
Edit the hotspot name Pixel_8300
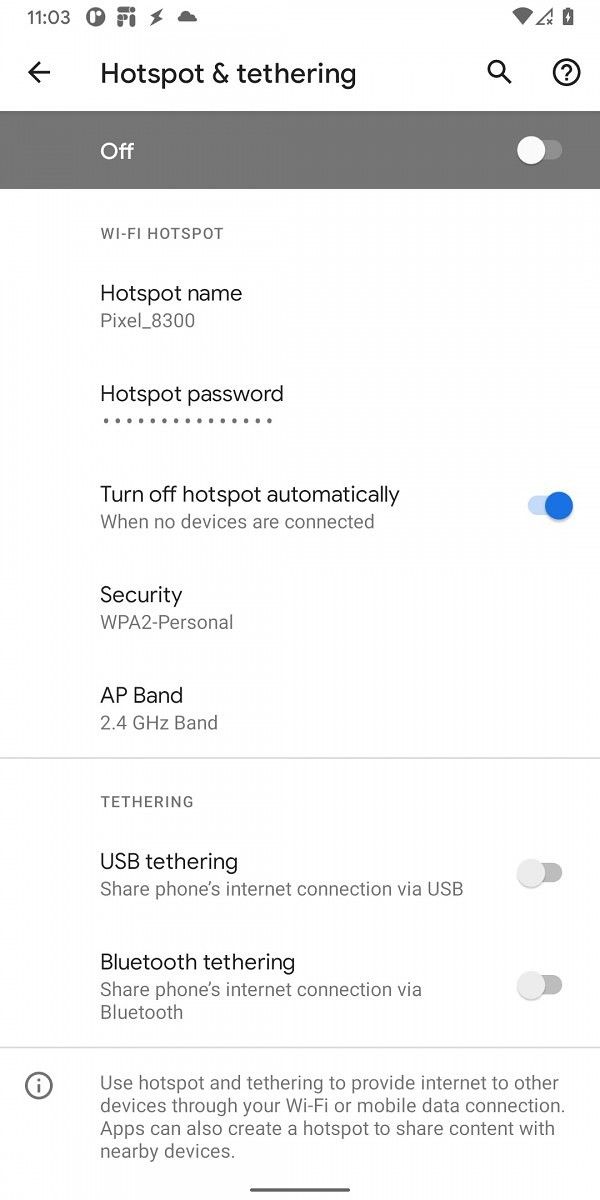coord(300,304)
